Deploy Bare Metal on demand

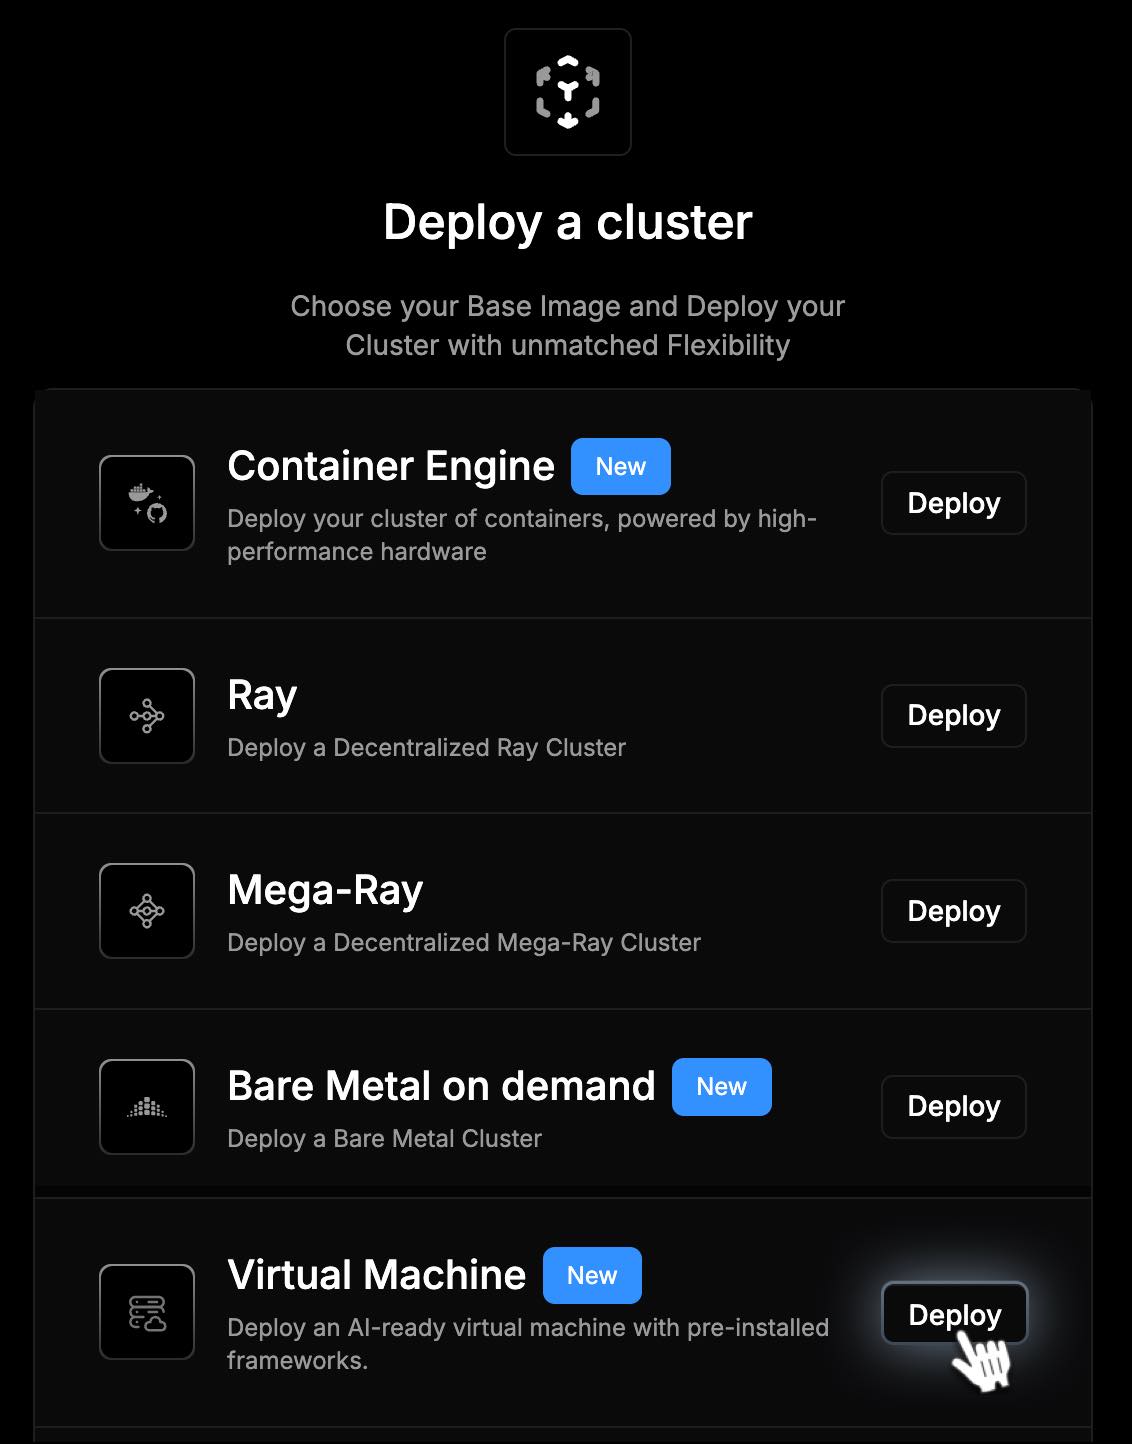coord(954,1107)
